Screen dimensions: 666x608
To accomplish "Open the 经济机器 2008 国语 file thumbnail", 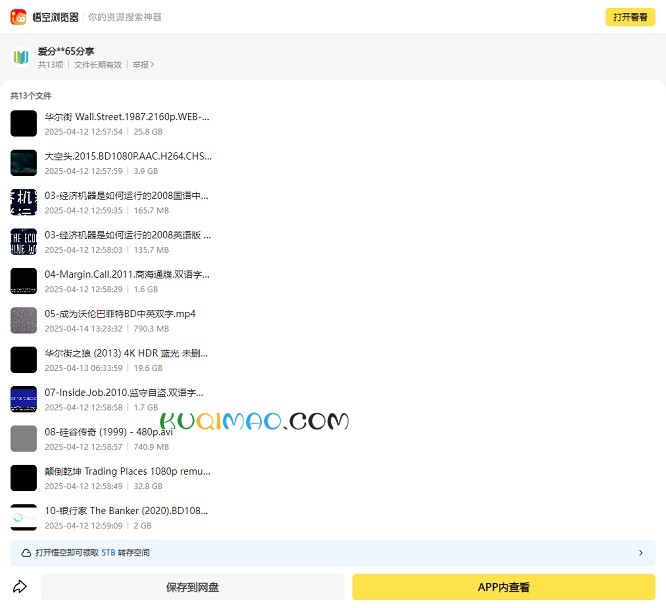I will click(x=24, y=202).
